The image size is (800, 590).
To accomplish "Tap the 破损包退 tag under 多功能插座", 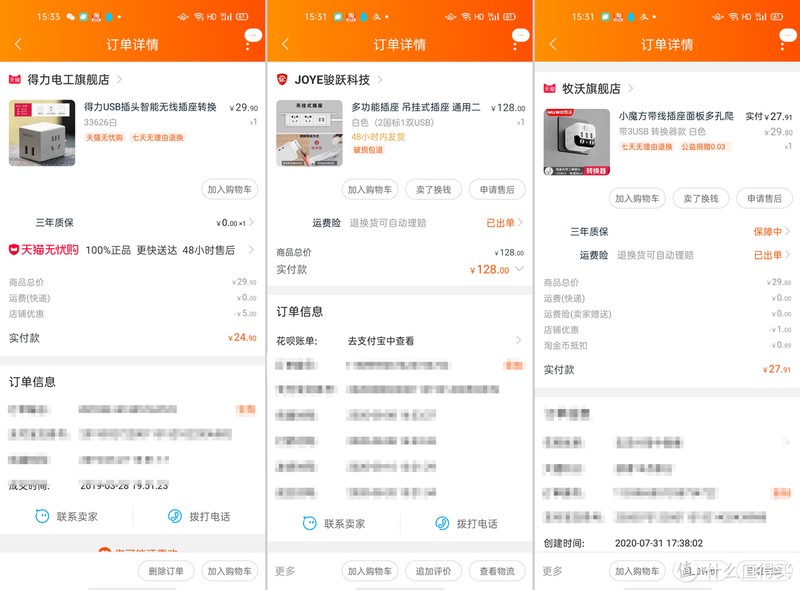I will coord(368,150).
